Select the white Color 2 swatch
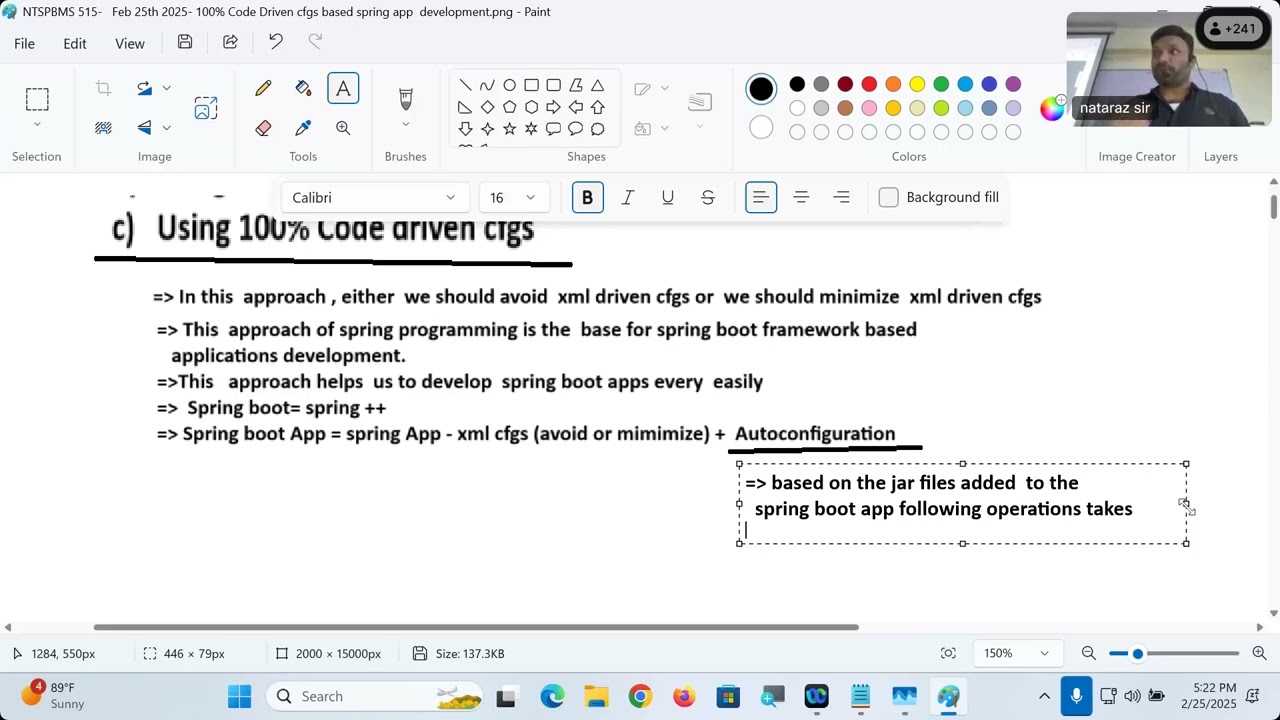 point(761,128)
